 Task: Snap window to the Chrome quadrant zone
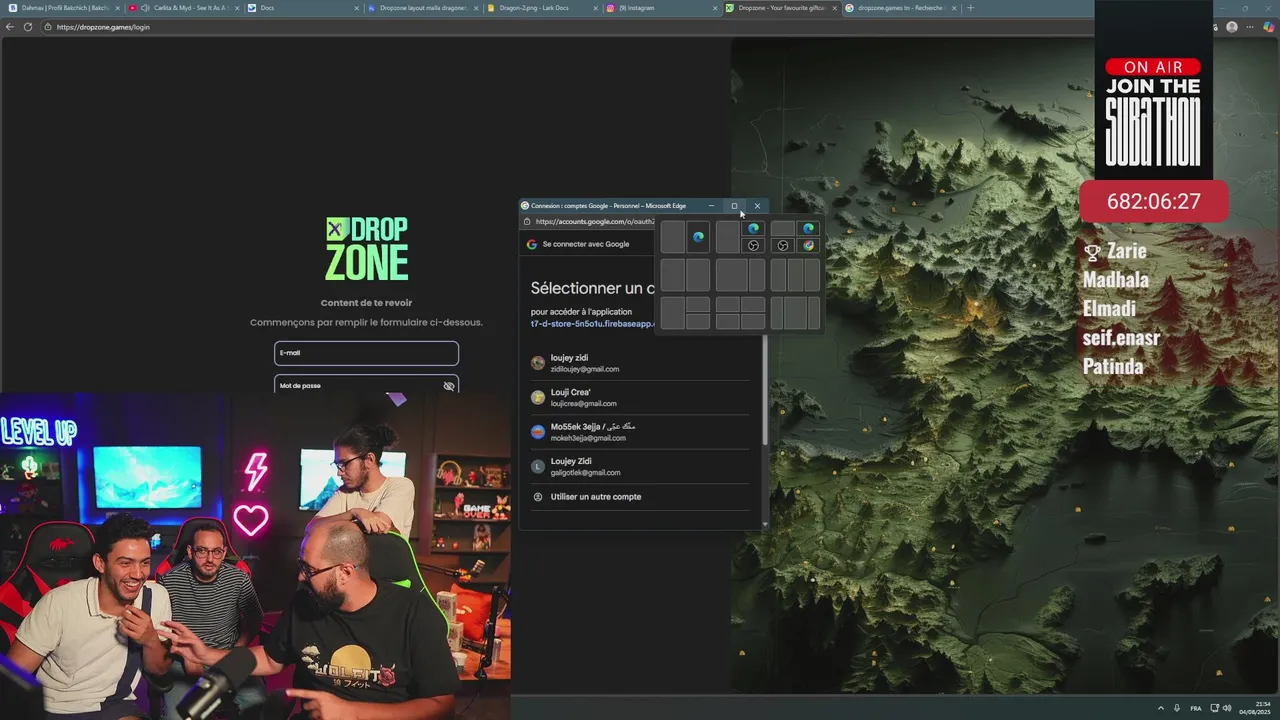point(808,246)
